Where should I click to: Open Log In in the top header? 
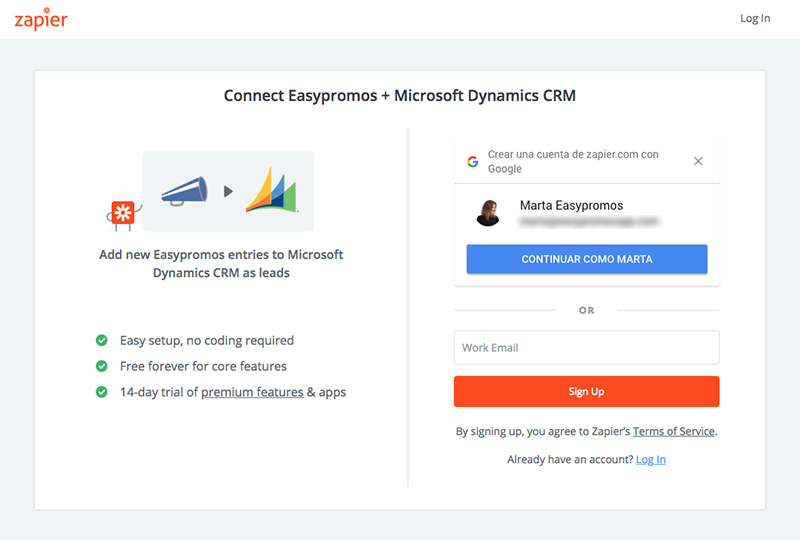click(x=755, y=18)
